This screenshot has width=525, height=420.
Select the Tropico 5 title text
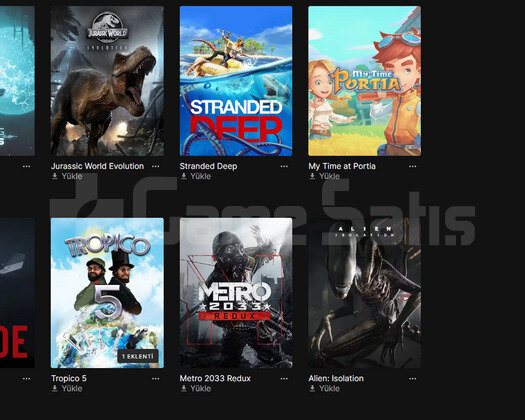click(69, 378)
